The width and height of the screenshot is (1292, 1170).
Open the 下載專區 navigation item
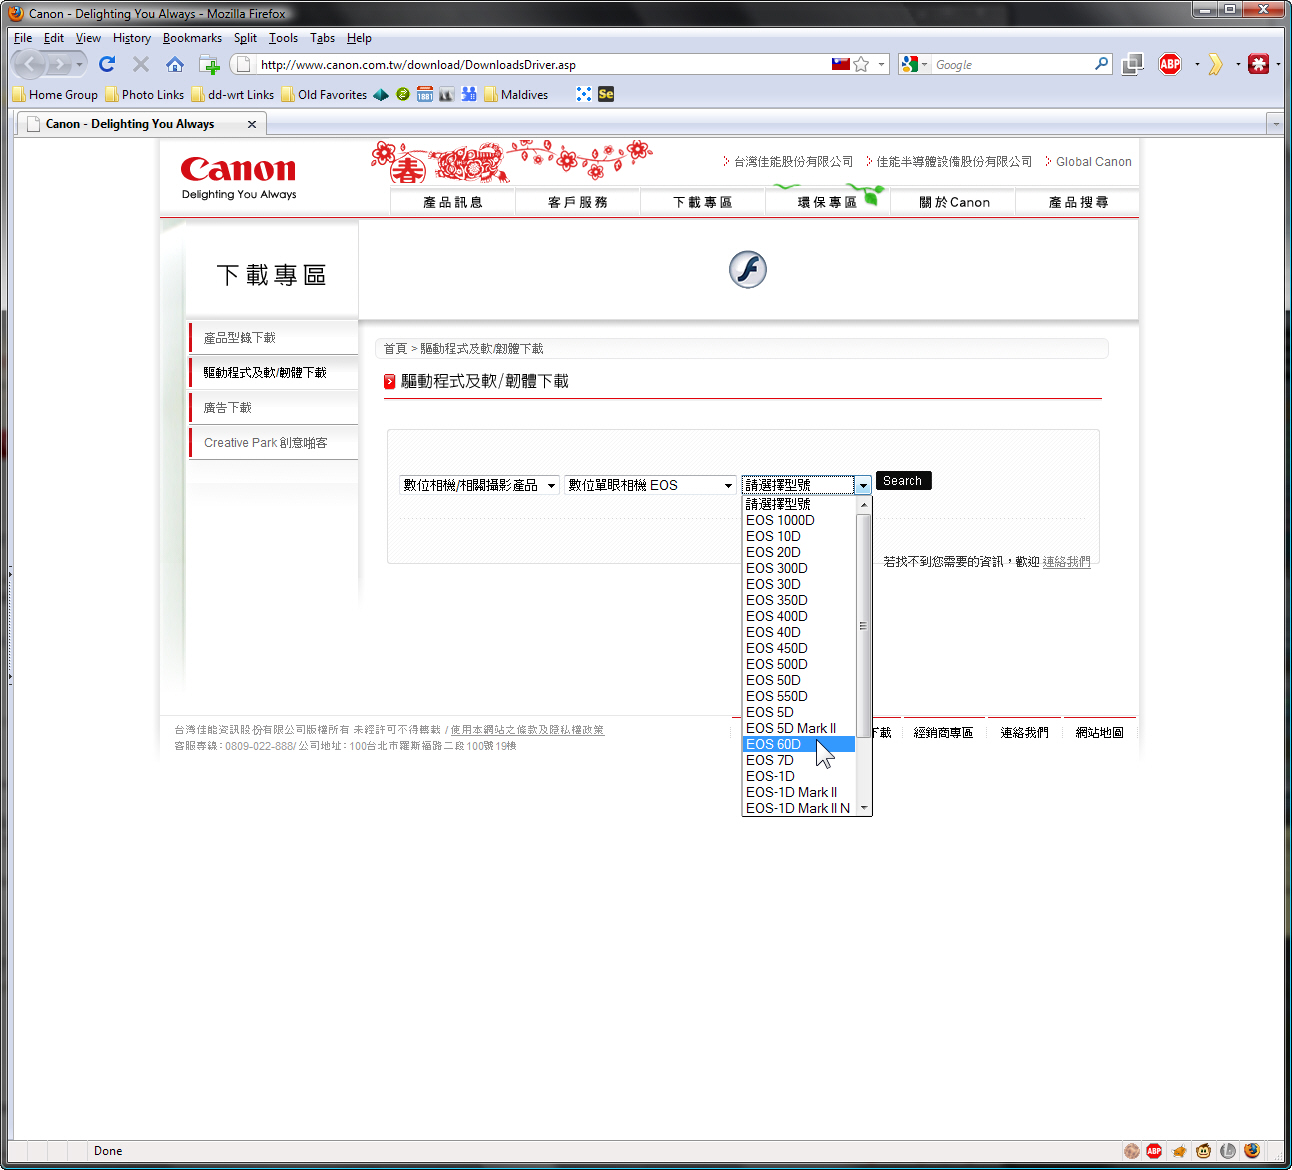pyautogui.click(x=703, y=202)
